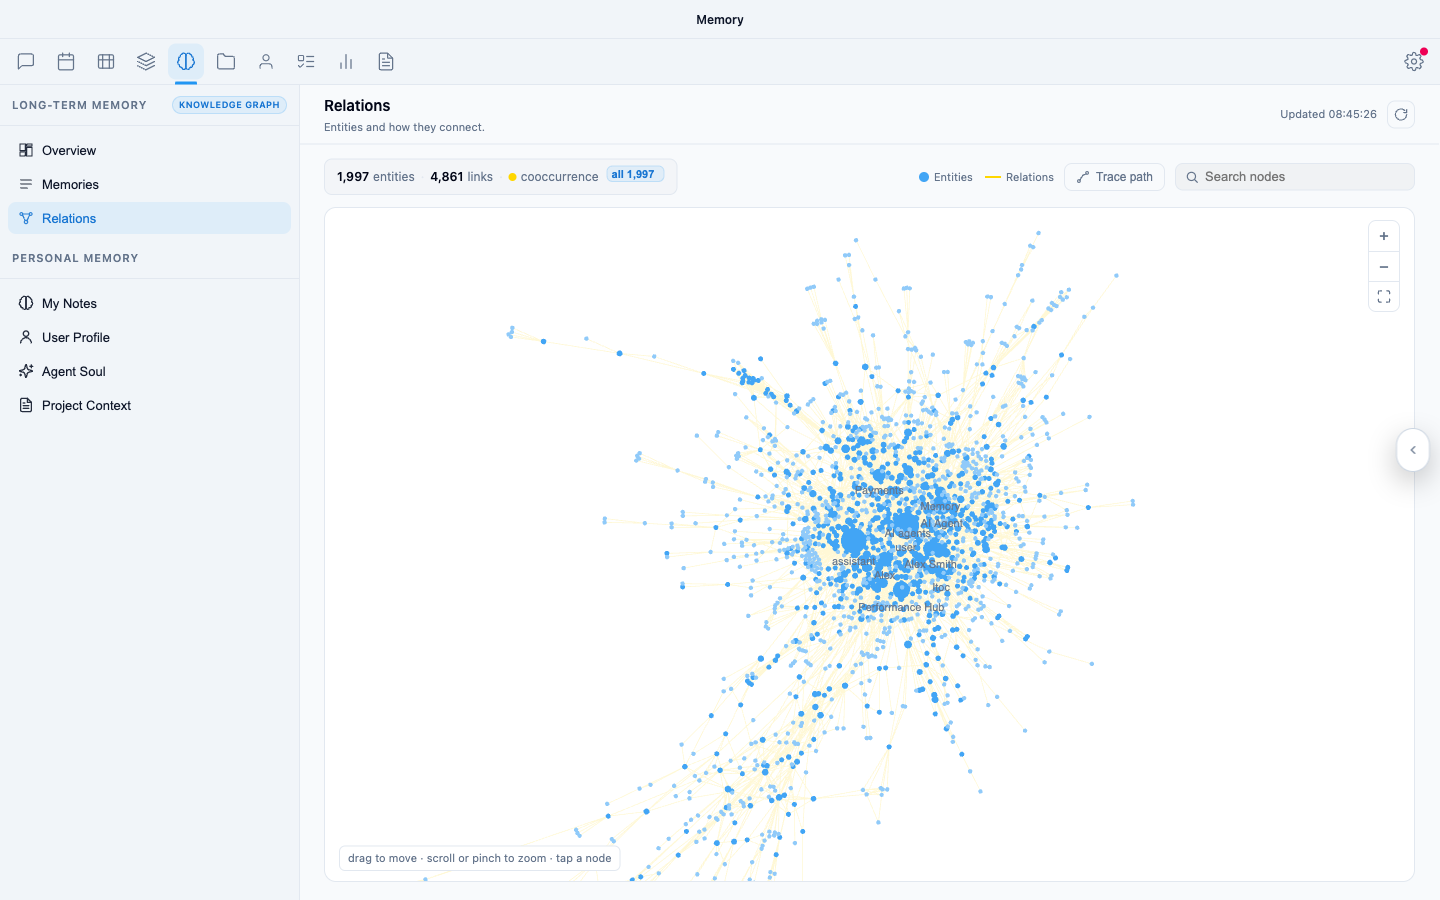Click the Trace path button
This screenshot has height=900, width=1440.
[x=1114, y=177]
